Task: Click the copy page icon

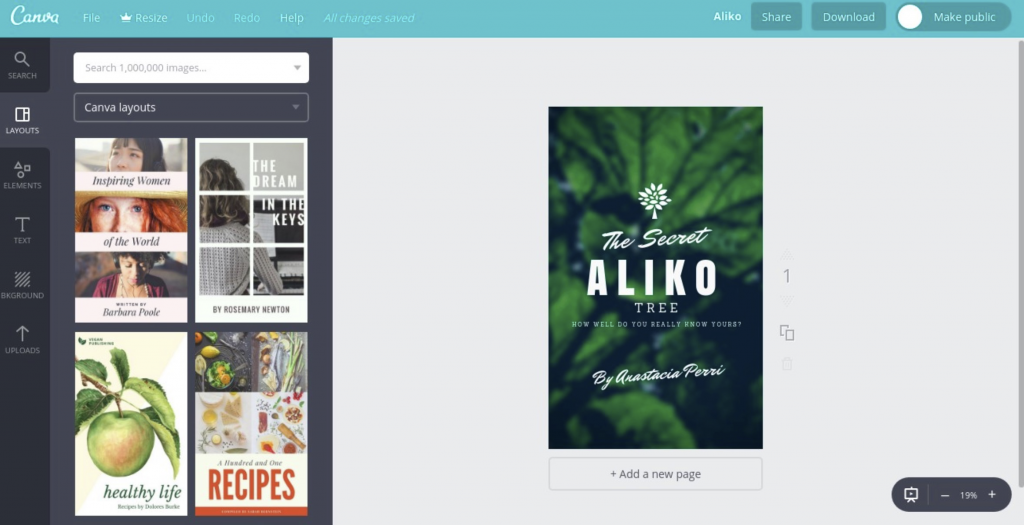Action: (787, 333)
